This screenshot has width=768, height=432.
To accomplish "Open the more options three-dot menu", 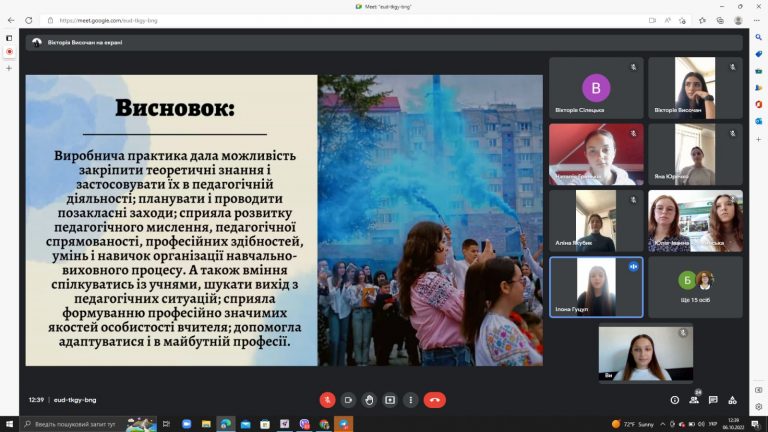I will [x=410, y=400].
